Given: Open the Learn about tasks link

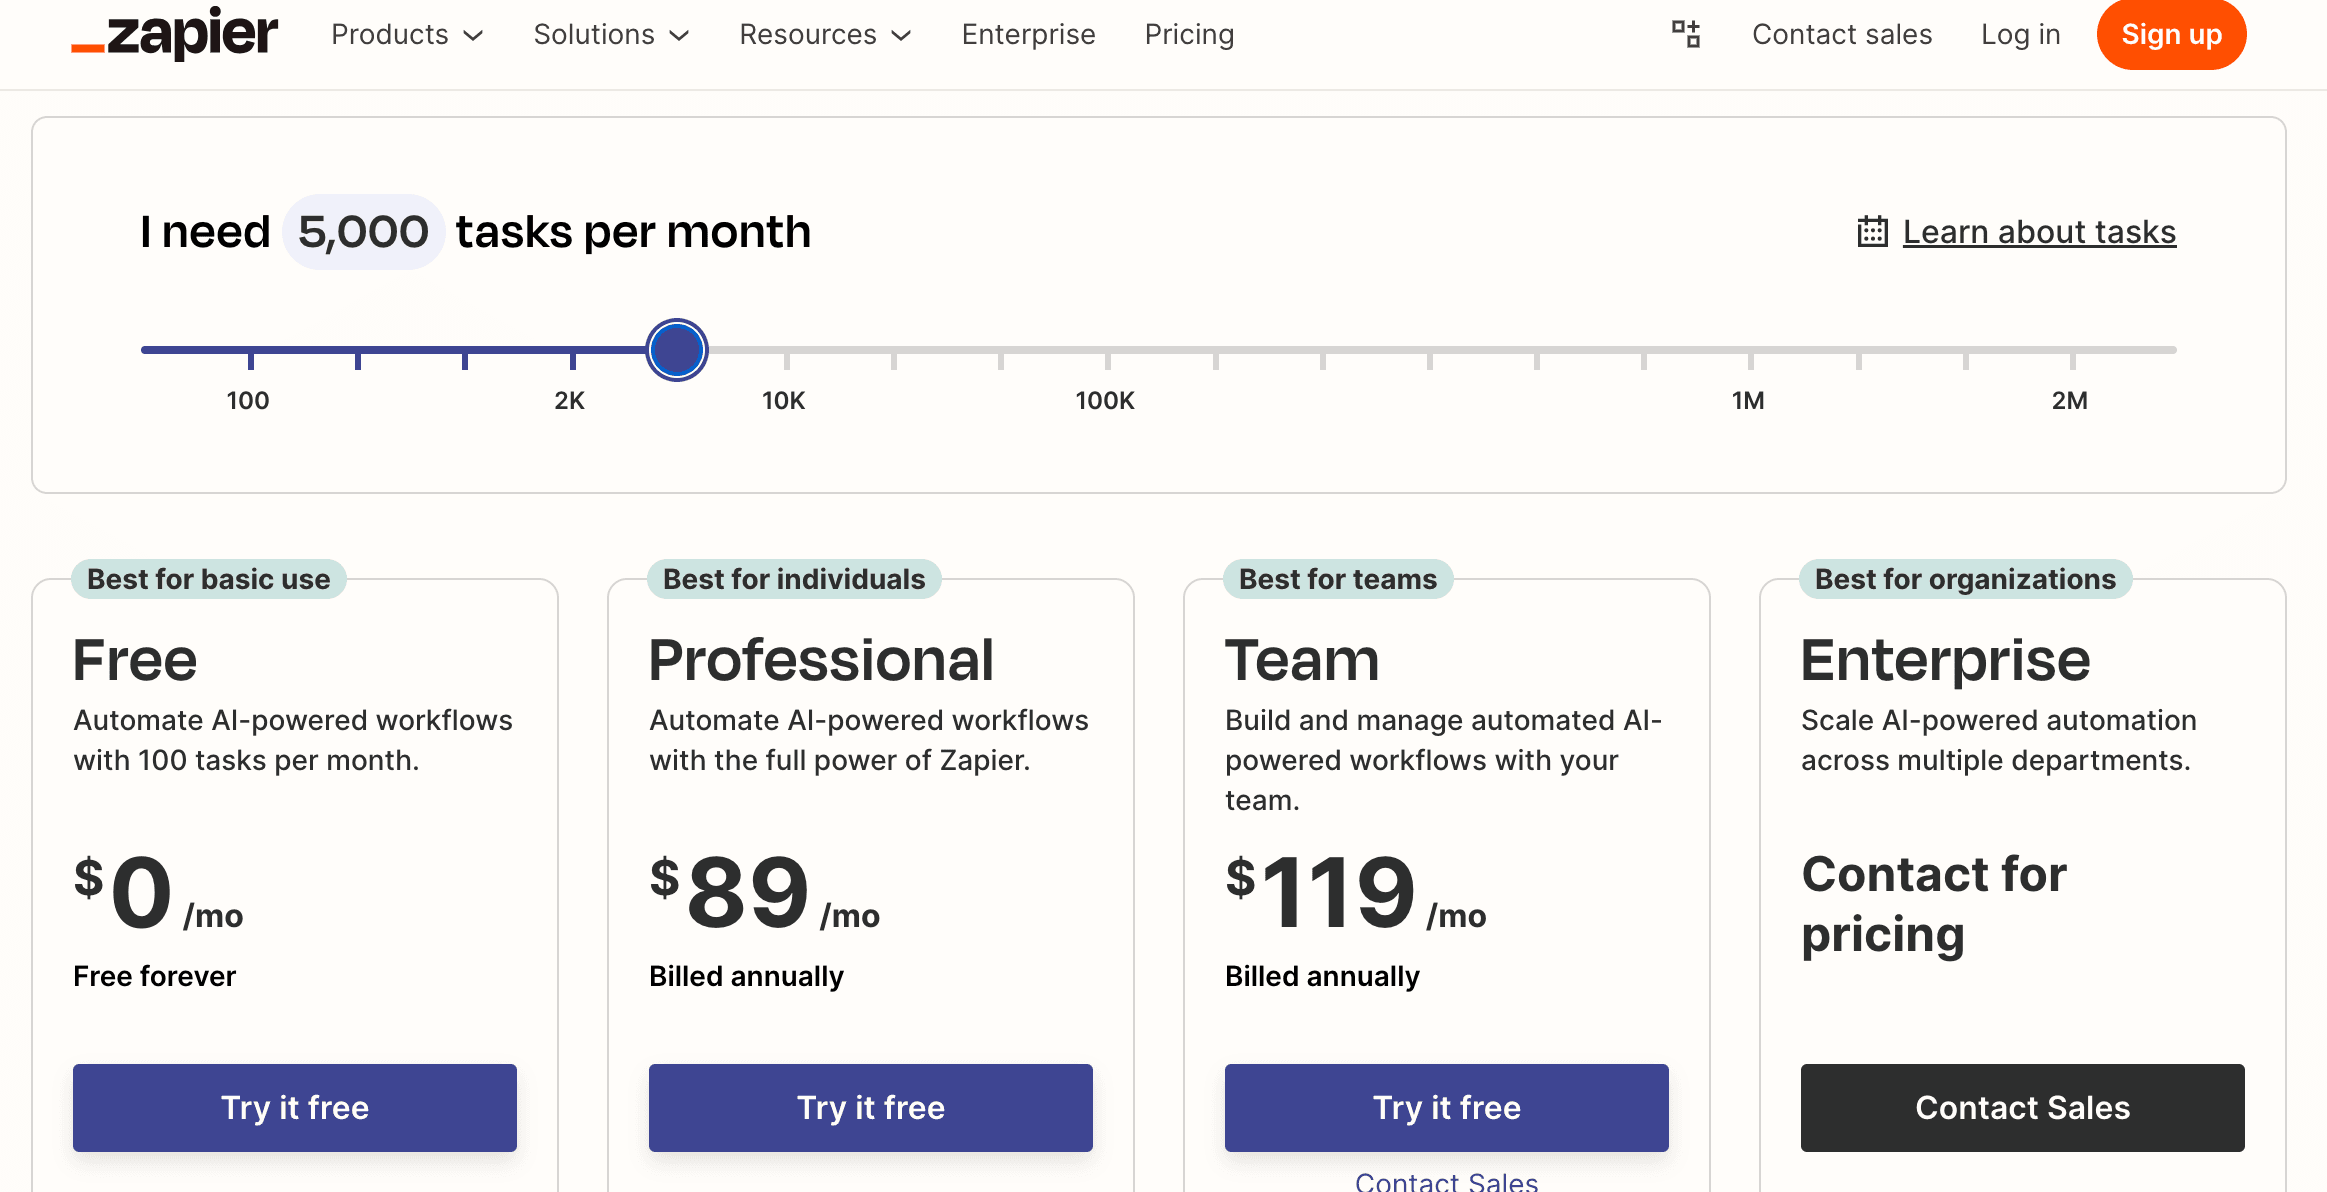Looking at the screenshot, I should coord(2039,232).
